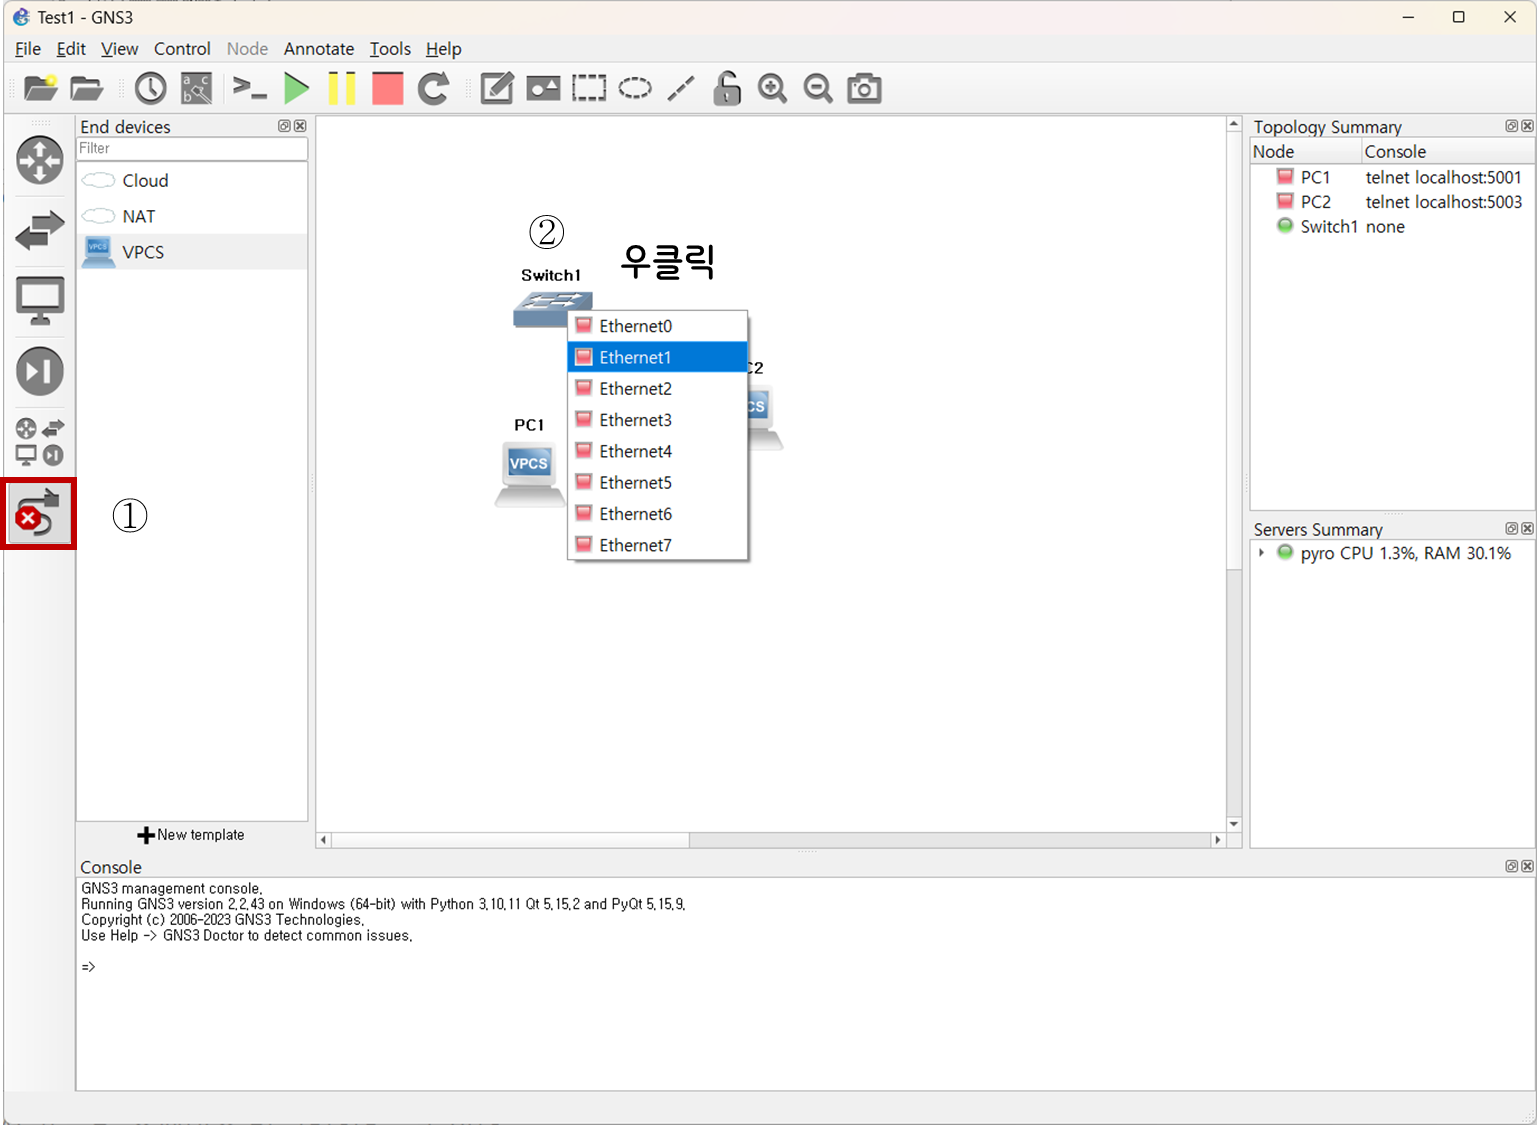
Task: Select the Draw an ellipse tool
Action: [x=635, y=88]
